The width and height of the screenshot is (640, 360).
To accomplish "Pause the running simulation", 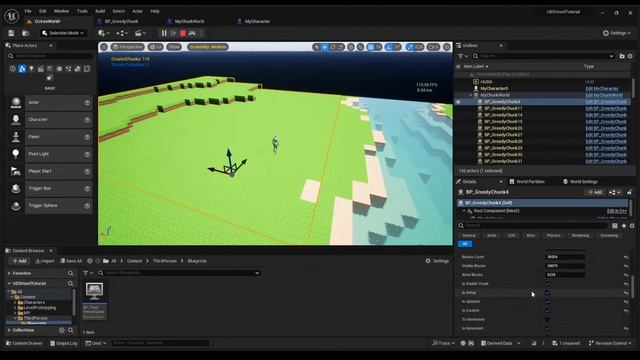I will [164, 33].
